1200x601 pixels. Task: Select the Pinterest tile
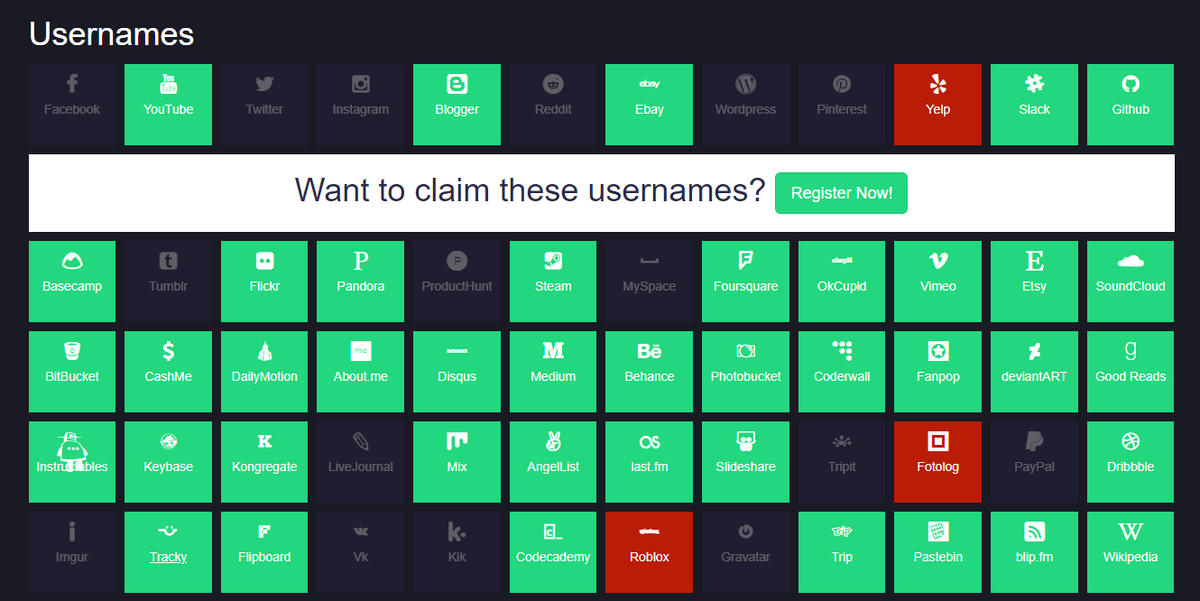tap(842, 105)
